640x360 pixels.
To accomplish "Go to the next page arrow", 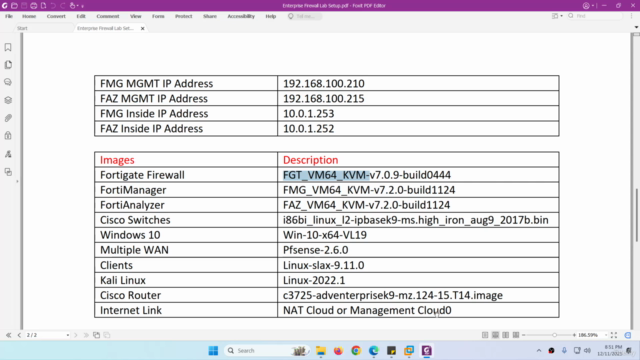I will [76, 335].
